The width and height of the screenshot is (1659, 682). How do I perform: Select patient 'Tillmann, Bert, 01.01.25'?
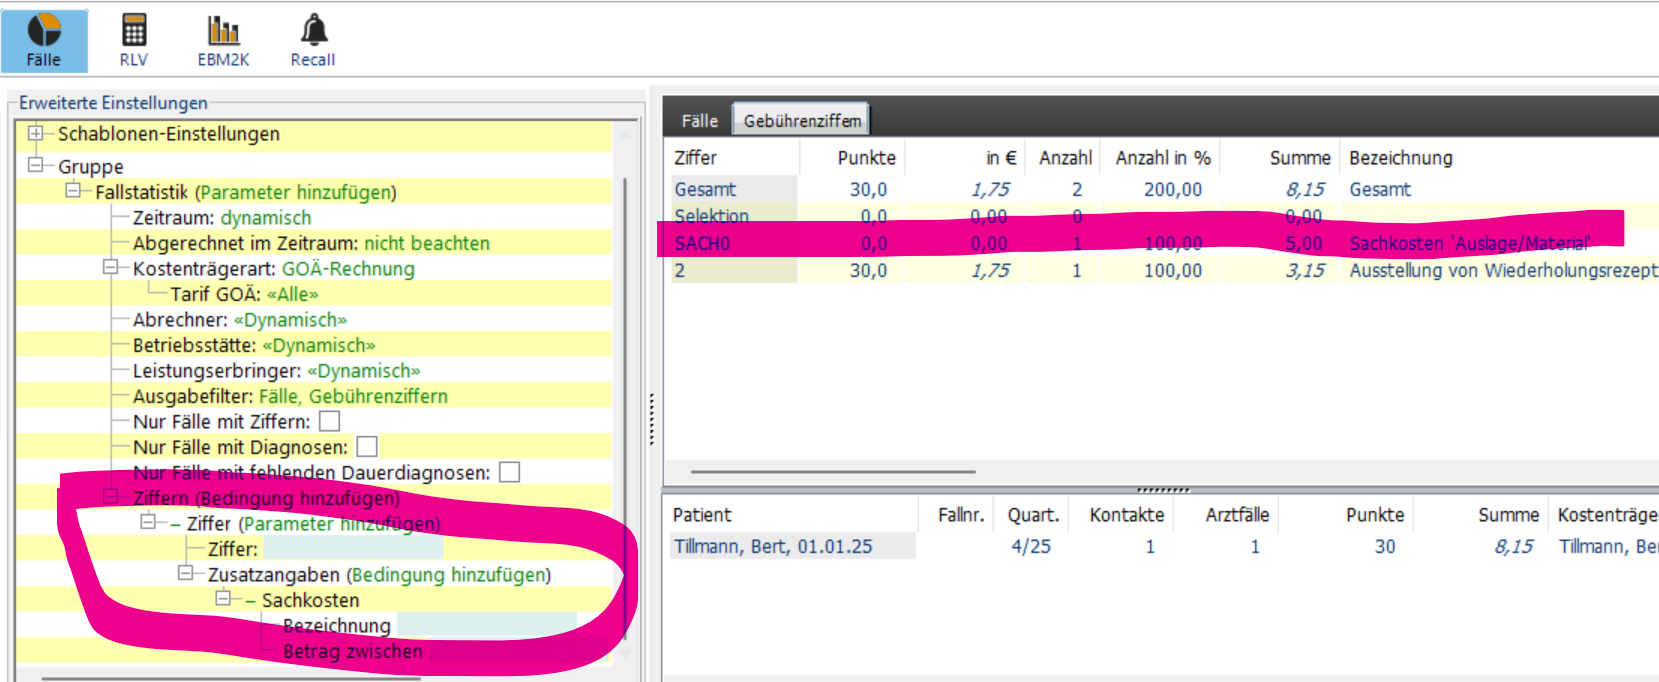point(773,546)
